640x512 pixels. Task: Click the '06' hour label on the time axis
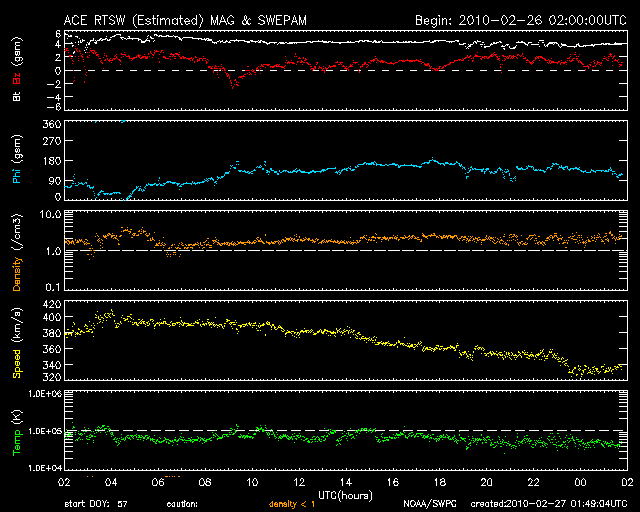[x=158, y=483]
